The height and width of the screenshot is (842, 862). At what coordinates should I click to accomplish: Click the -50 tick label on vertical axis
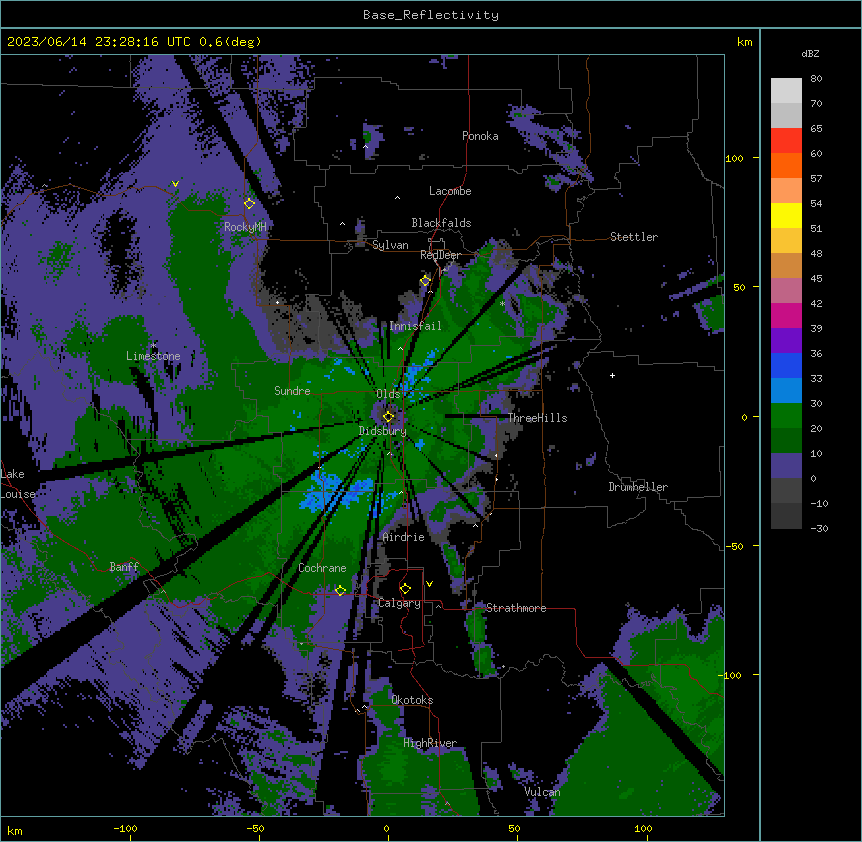pos(733,546)
